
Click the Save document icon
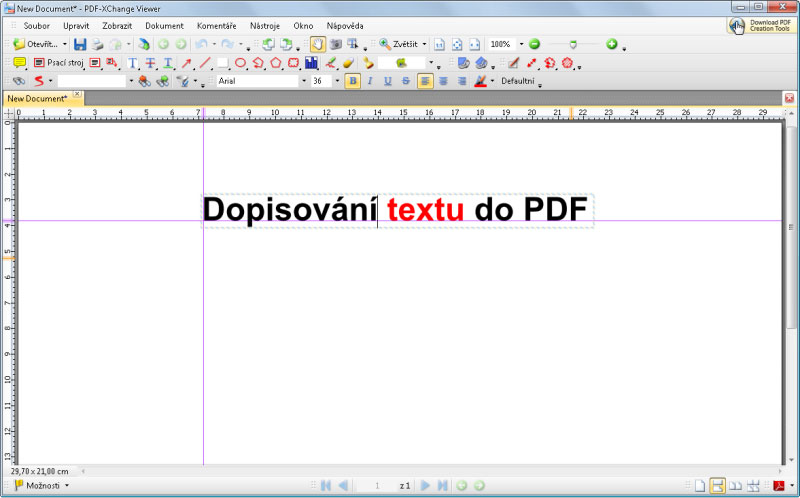80,44
